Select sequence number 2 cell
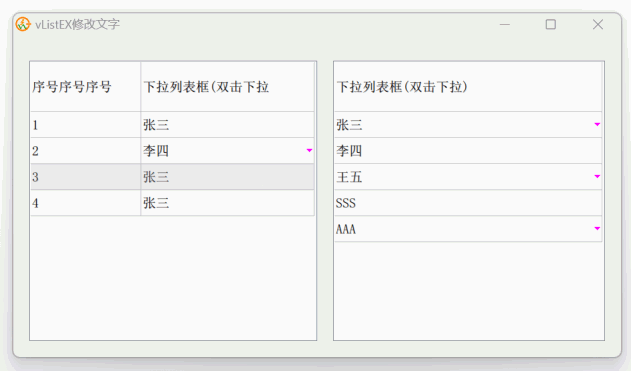The width and height of the screenshot is (631, 371). pos(85,151)
